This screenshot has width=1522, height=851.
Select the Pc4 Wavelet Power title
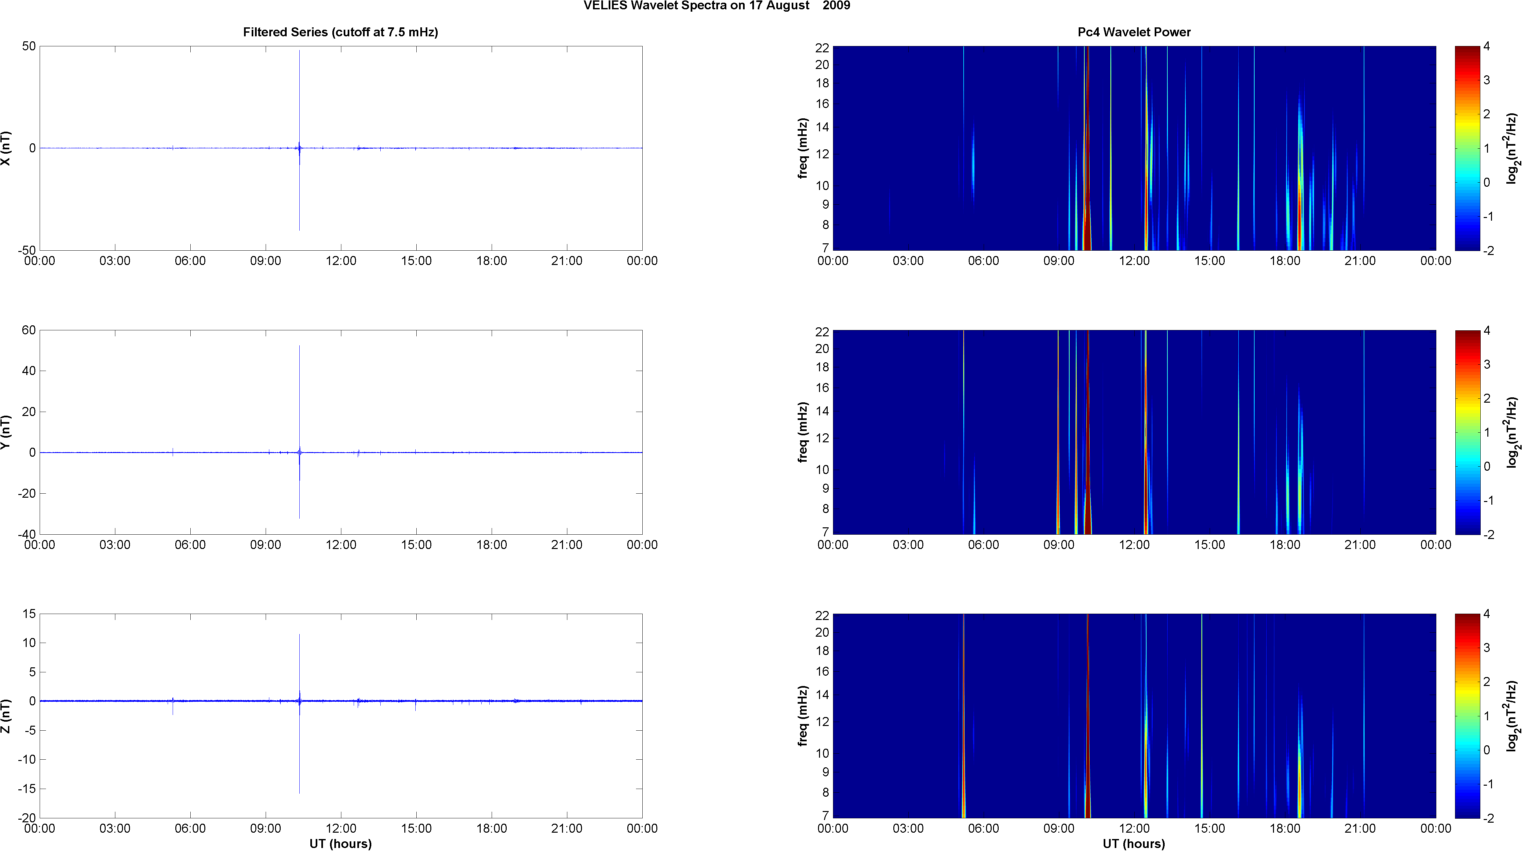1133,32
